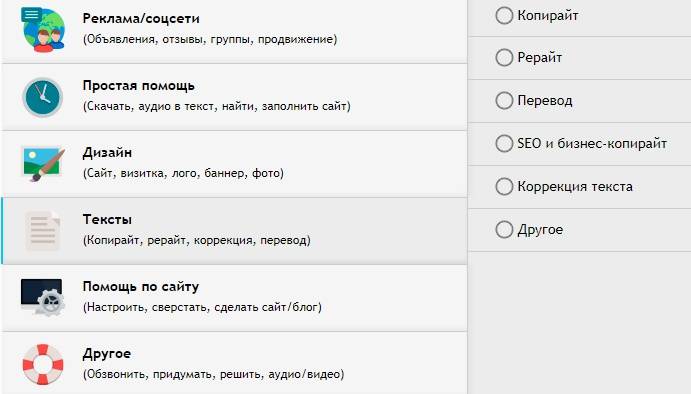Screen dimensions: 691x394
Task: Click the text document page icon
Action: [42, 230]
